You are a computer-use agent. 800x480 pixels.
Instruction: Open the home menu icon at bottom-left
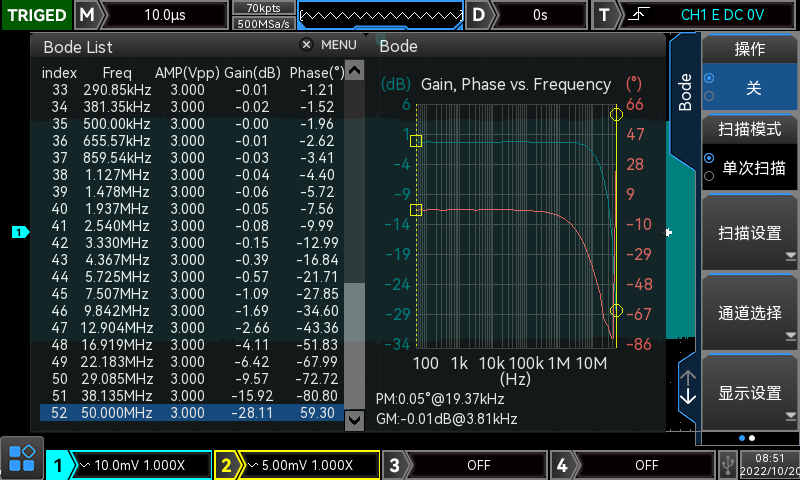click(x=21, y=459)
